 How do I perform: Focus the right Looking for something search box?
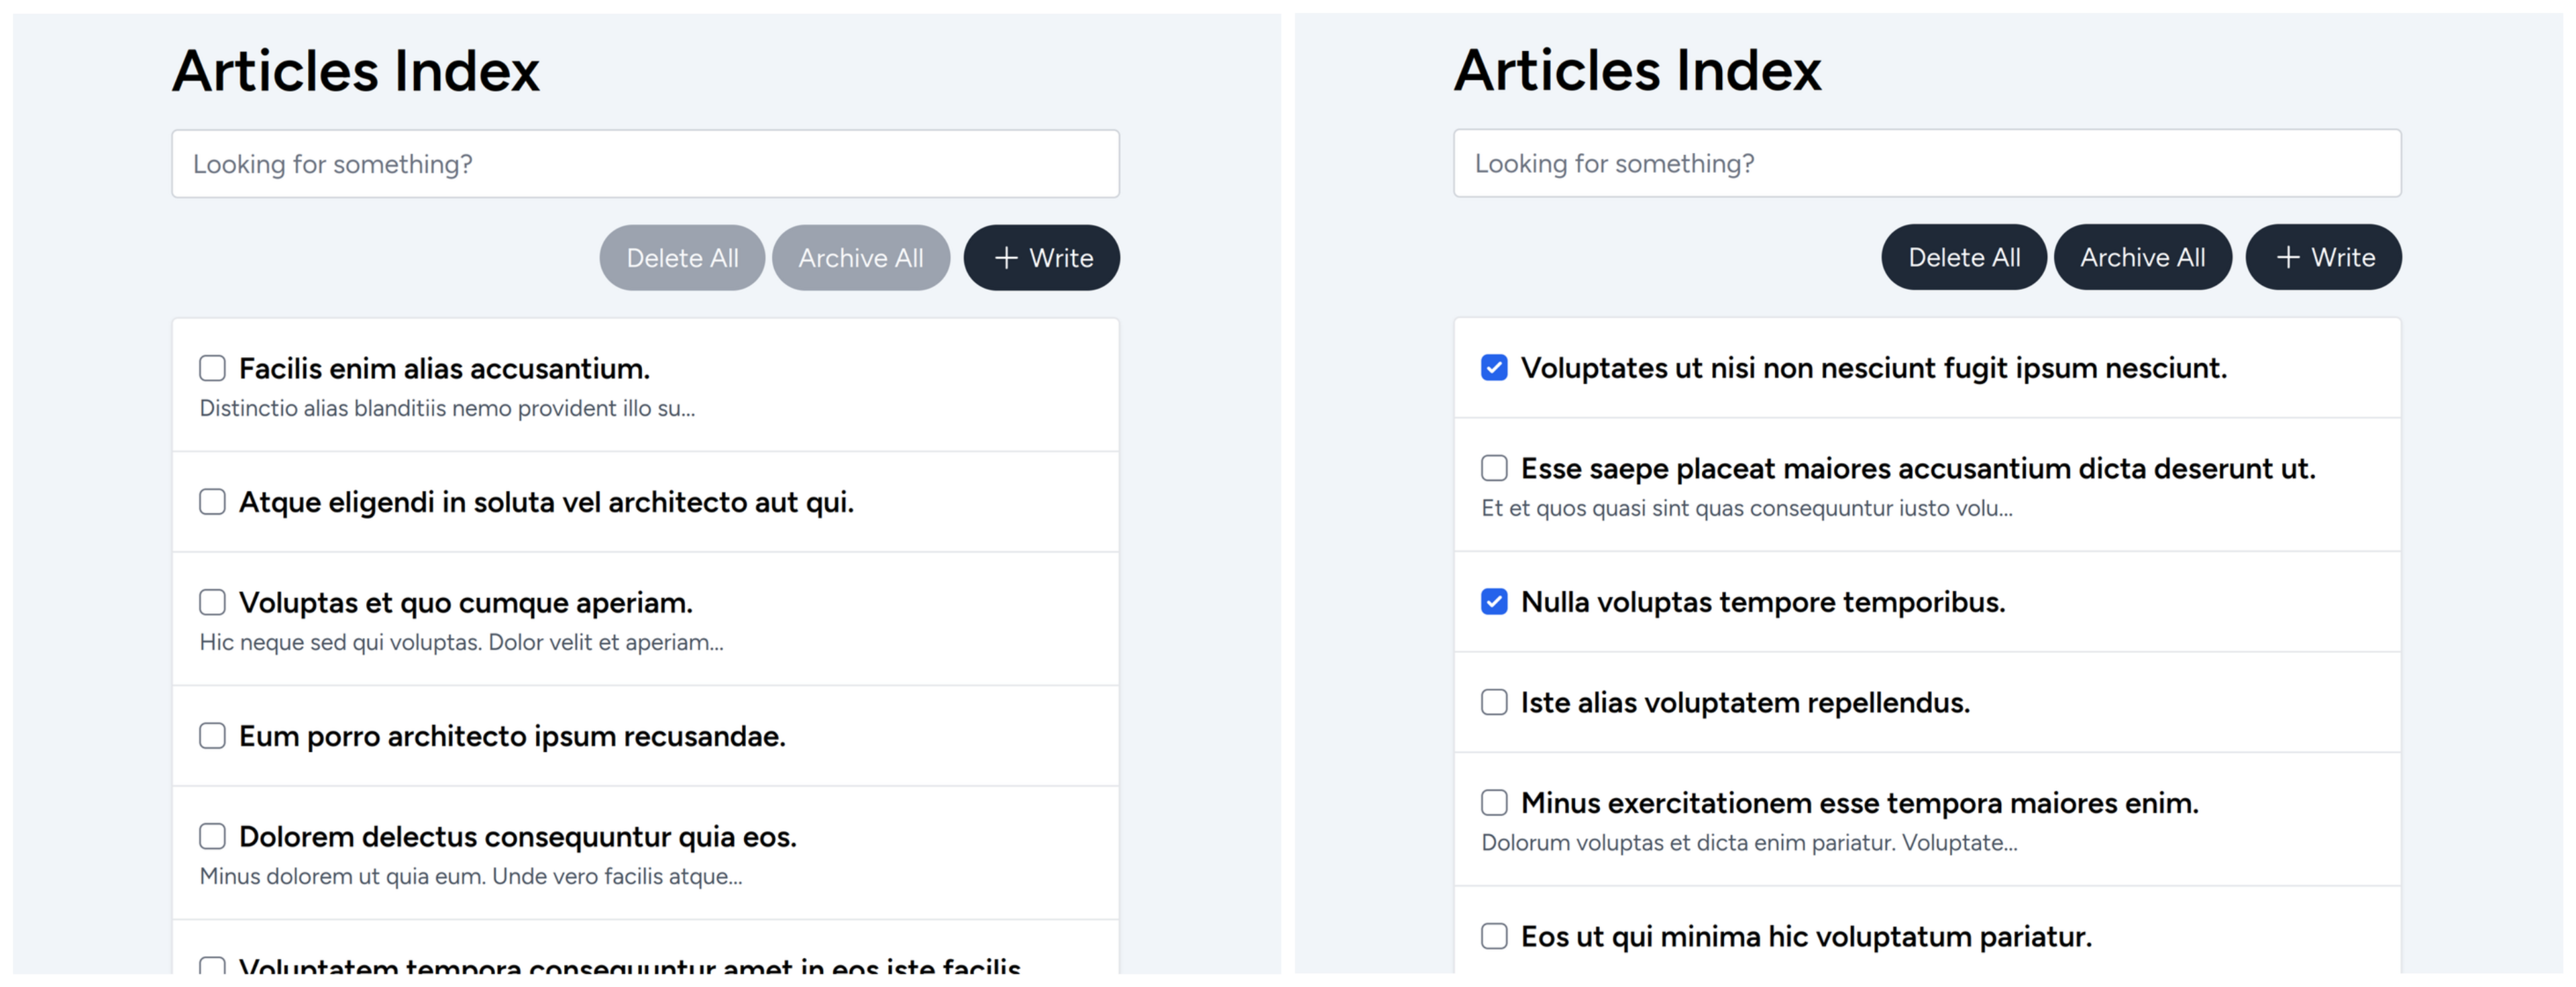pos(1927,163)
